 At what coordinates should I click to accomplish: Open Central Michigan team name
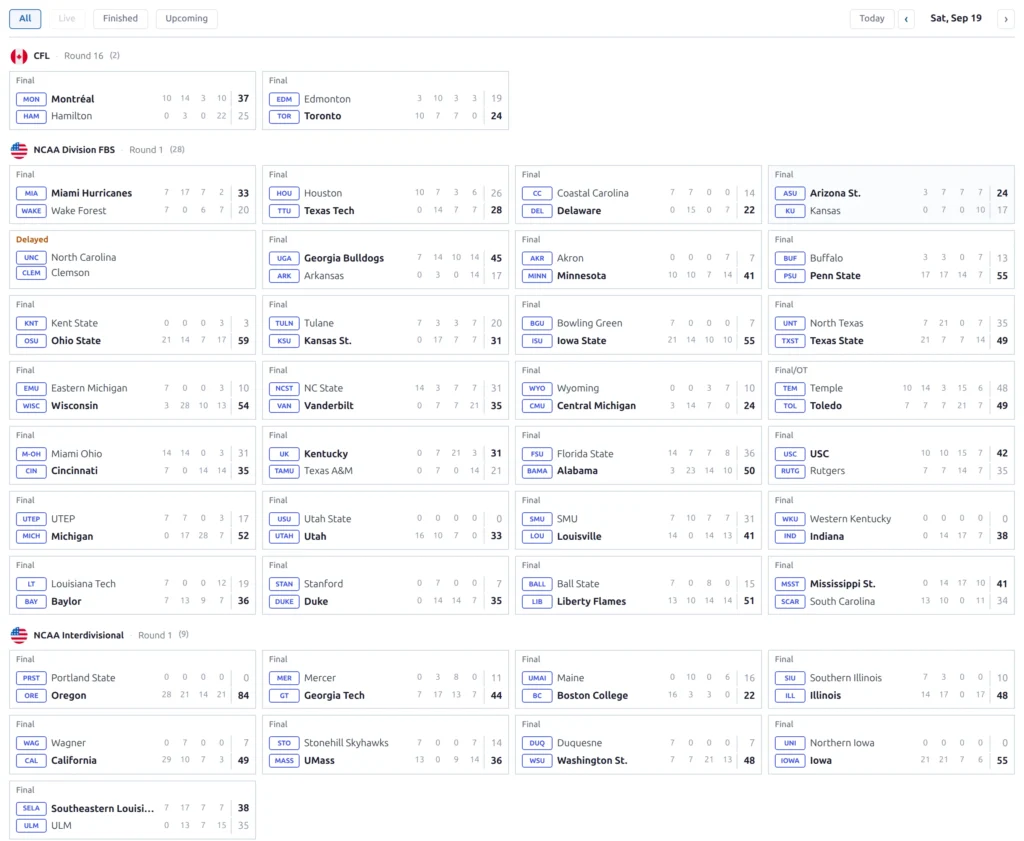[596, 405]
